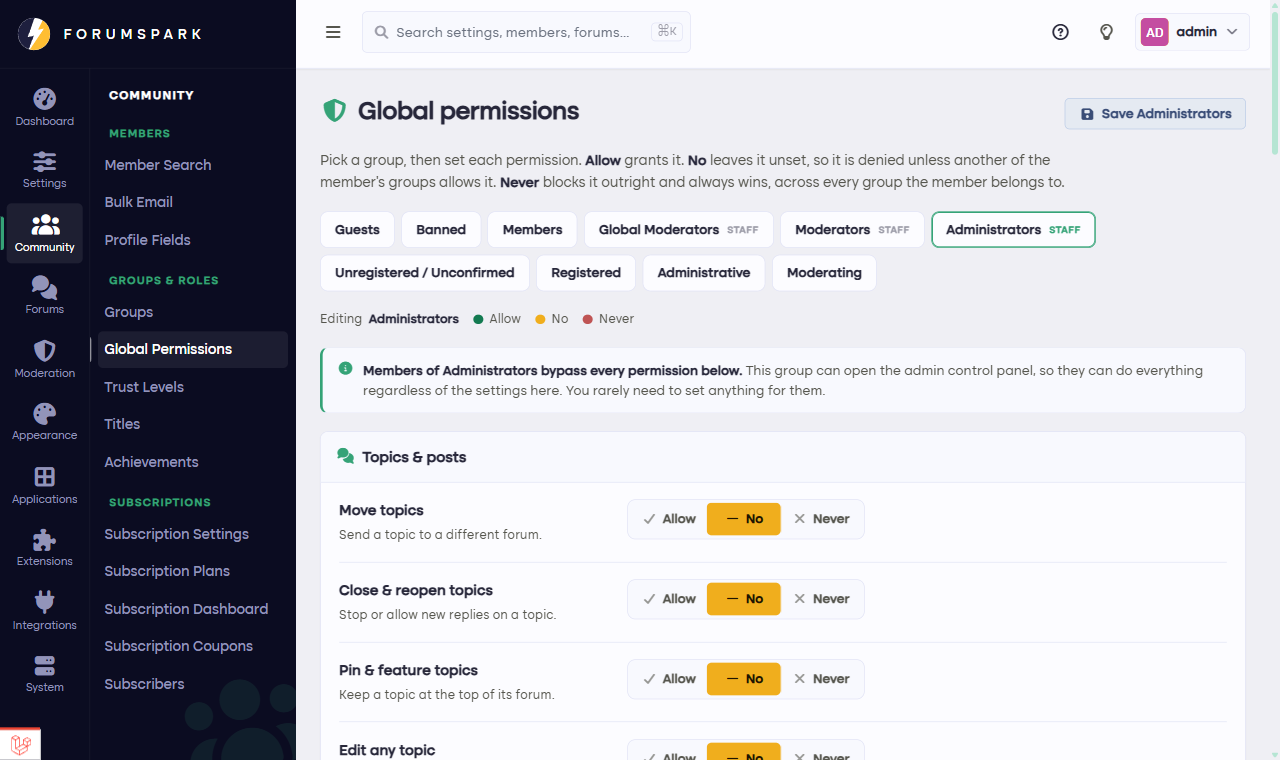Select the Banned group tab

coord(441,230)
